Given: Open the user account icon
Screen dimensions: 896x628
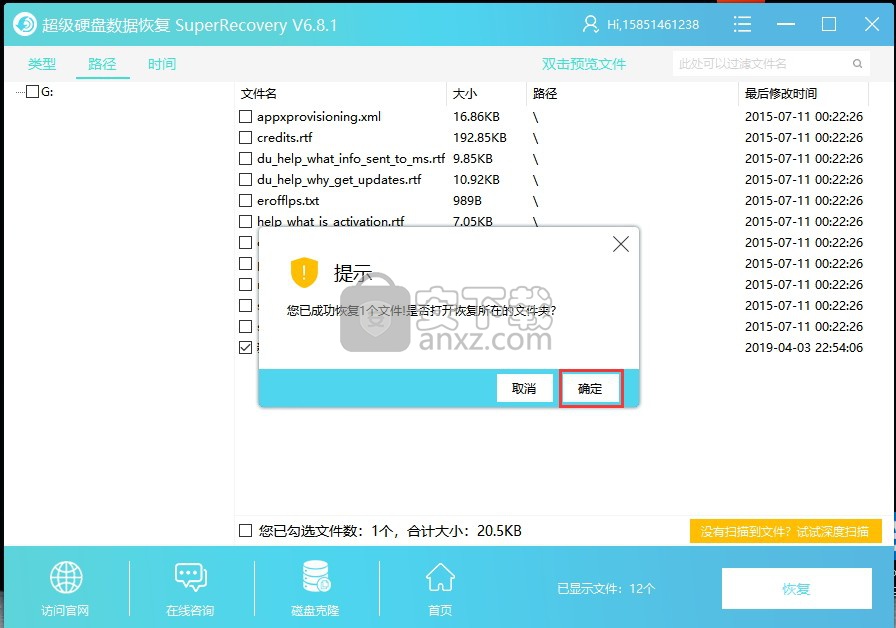Looking at the screenshot, I should (x=590, y=24).
